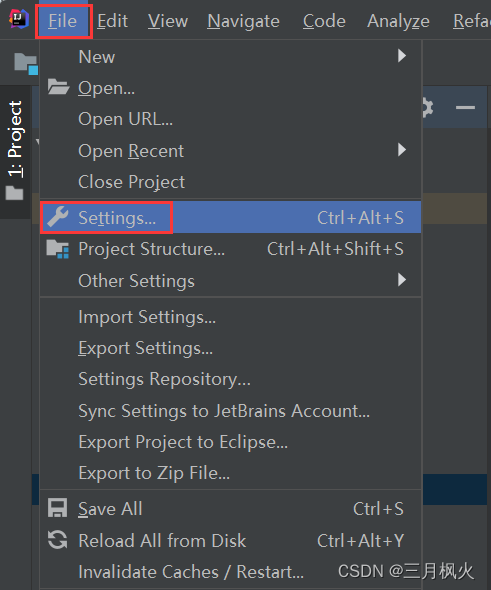Click the project panel gear icon
491x590 pixels.
pyautogui.click(x=428, y=108)
